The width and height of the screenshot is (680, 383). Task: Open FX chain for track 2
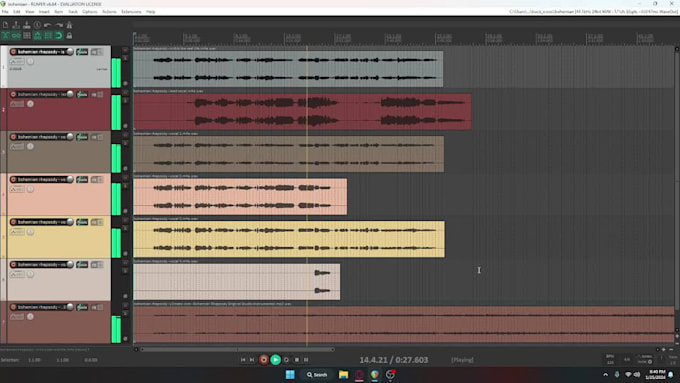point(94,95)
